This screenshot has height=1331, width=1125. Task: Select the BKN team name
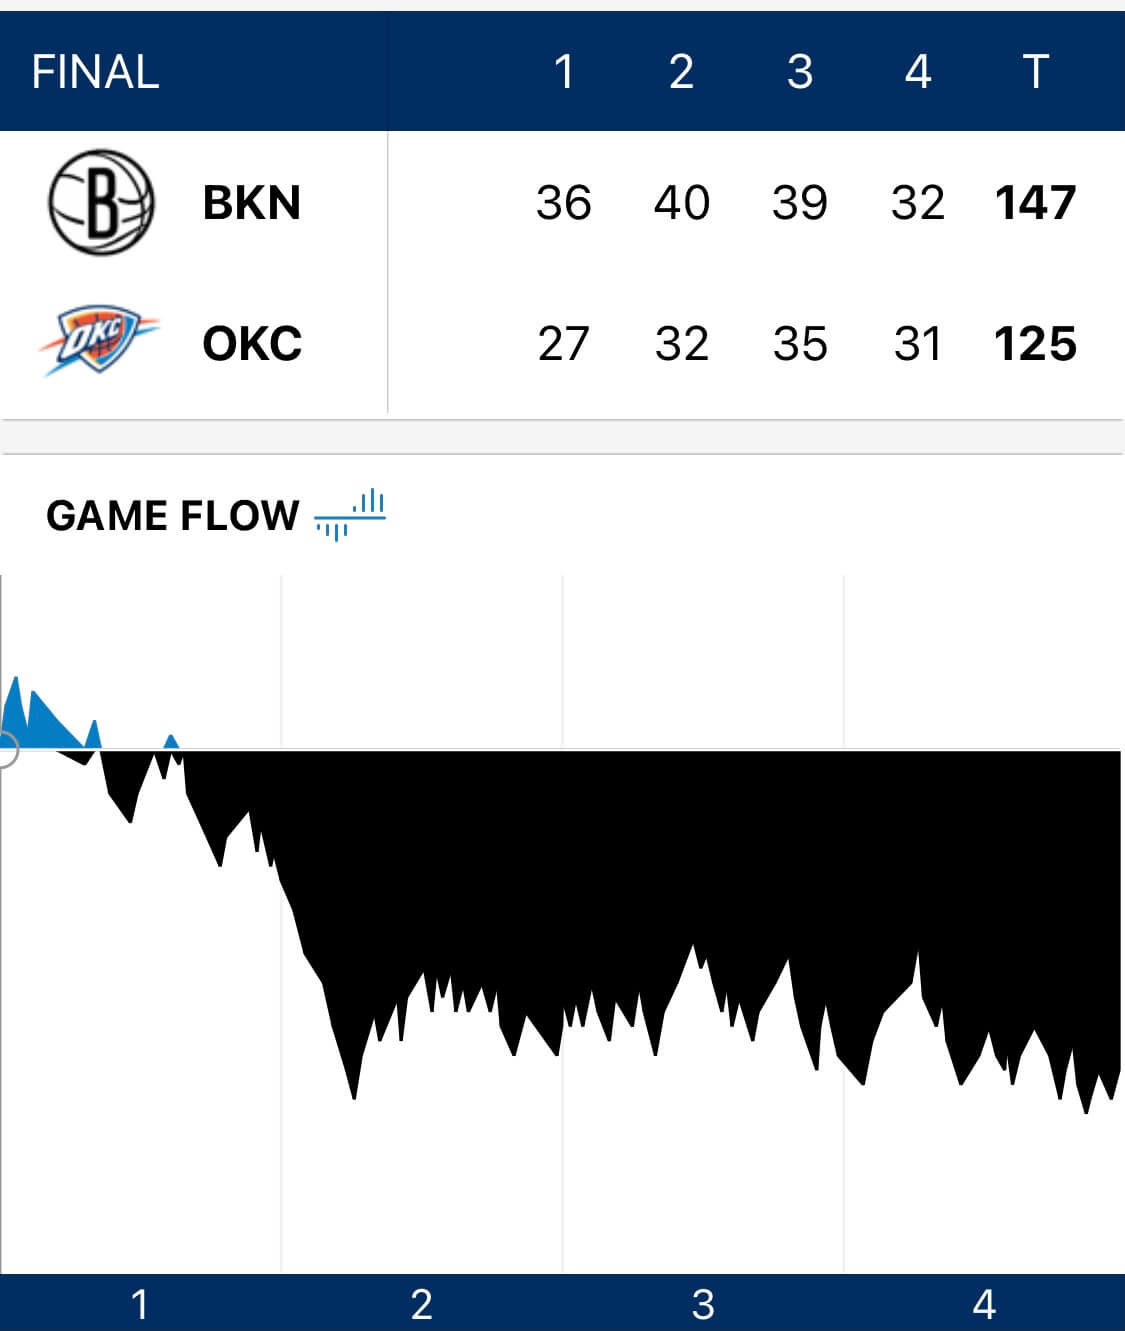coord(251,203)
